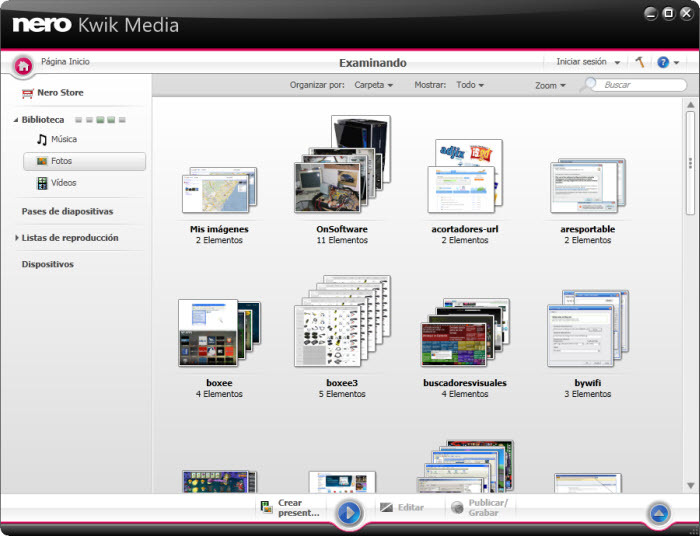The image size is (700, 536).
Task: Click the "bywifi" folder name
Action: [x=588, y=383]
